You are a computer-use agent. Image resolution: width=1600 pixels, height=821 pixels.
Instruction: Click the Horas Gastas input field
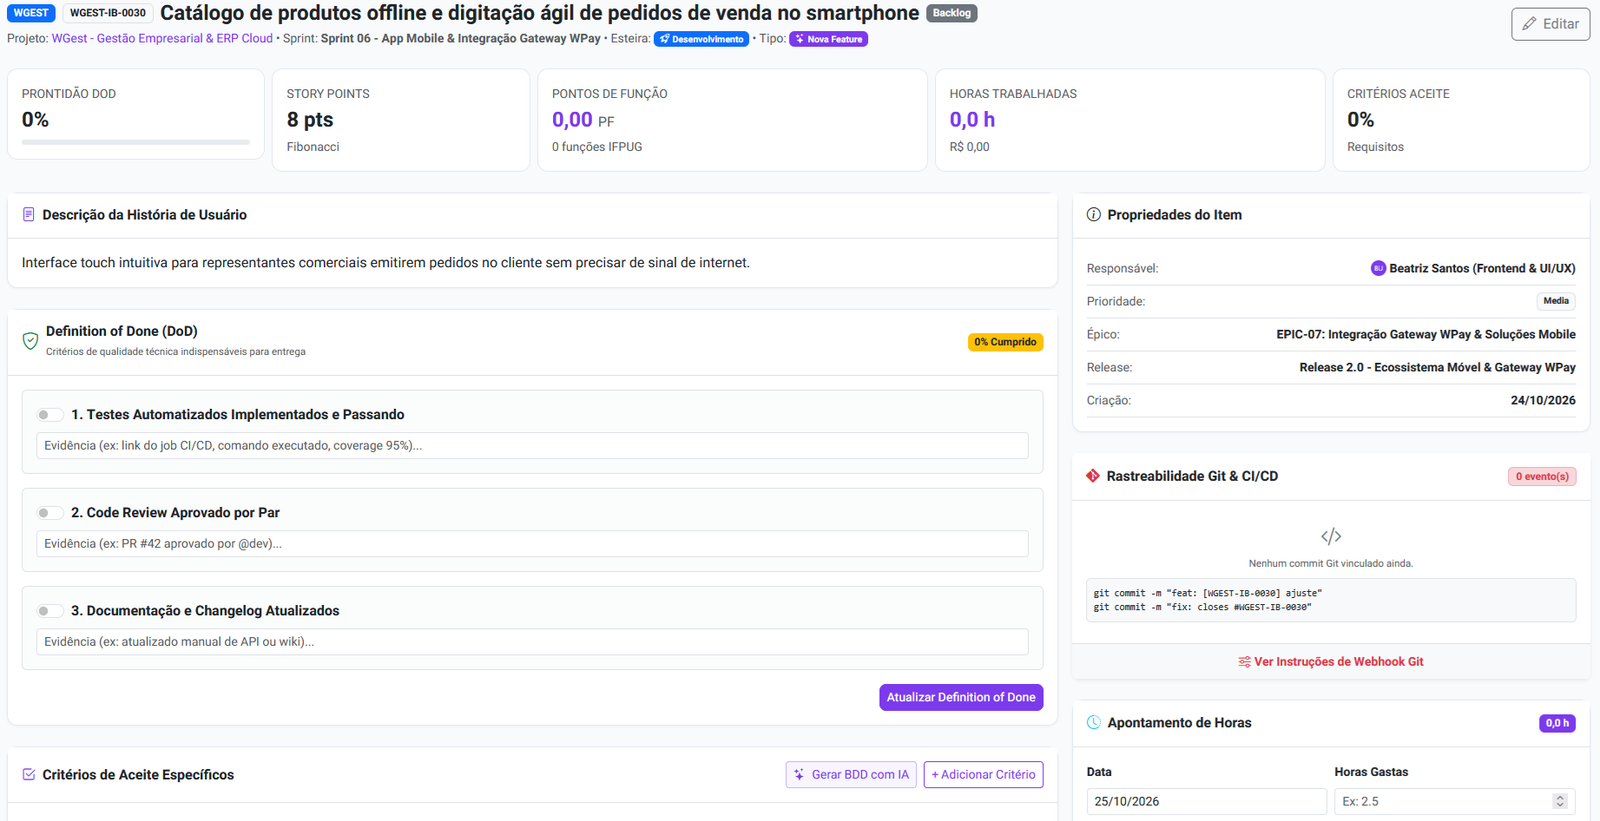1454,802
